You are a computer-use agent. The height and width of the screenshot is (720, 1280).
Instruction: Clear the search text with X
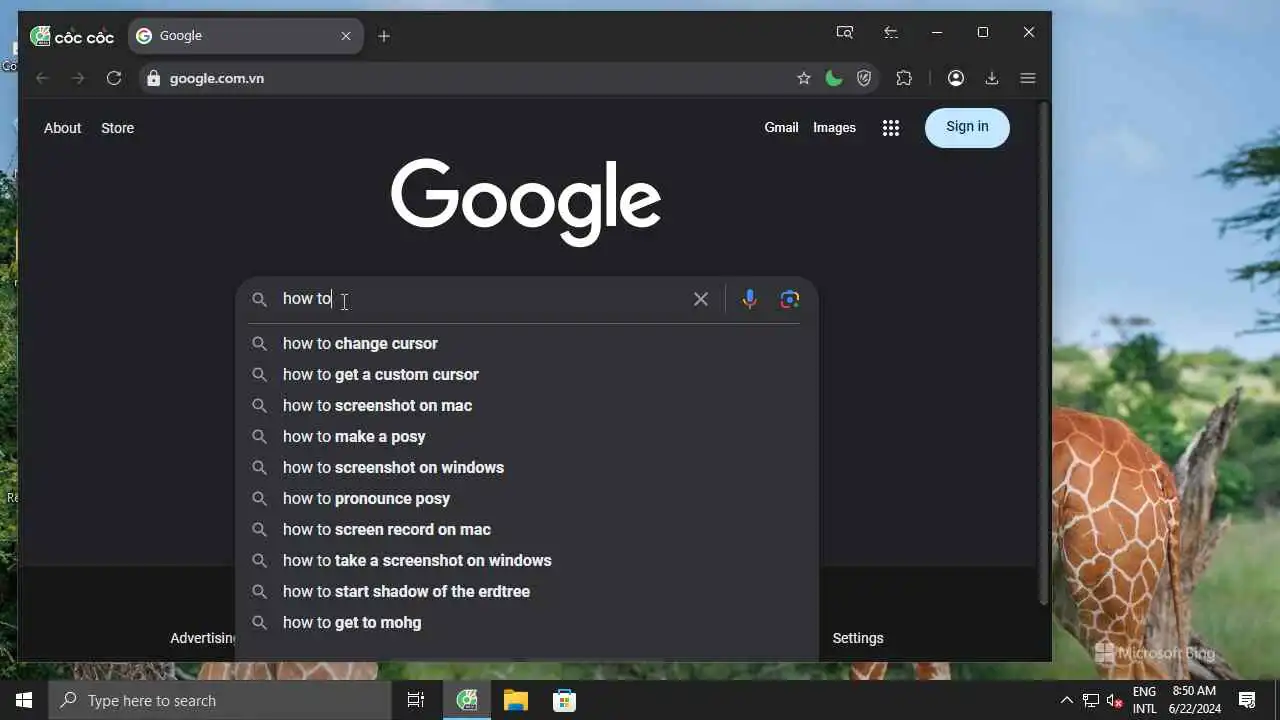pyautogui.click(x=701, y=299)
